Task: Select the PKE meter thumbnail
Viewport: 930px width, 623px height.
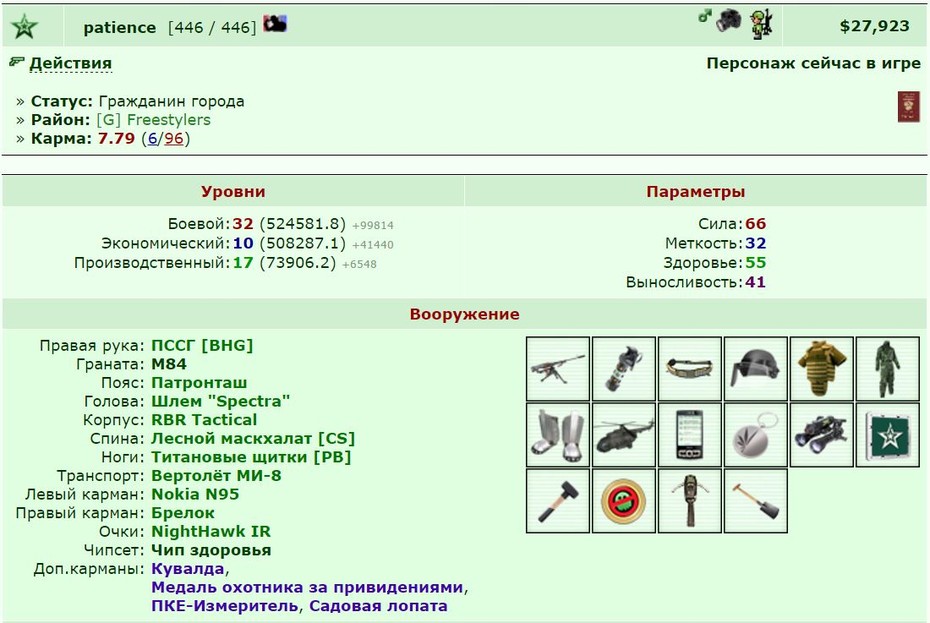Action: [689, 500]
